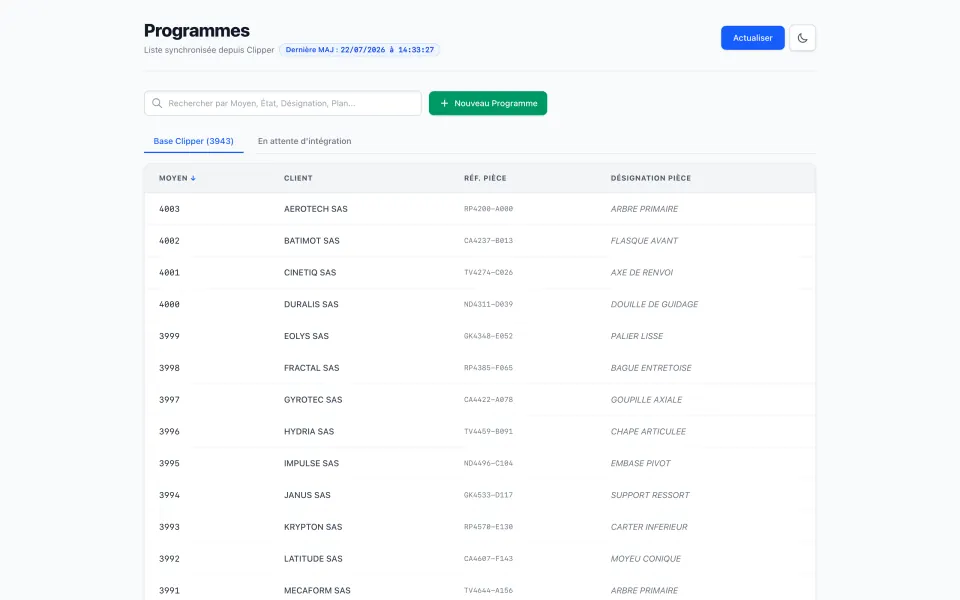Click reference TV4644-A156
This screenshot has width=960, height=600.
[489, 591]
